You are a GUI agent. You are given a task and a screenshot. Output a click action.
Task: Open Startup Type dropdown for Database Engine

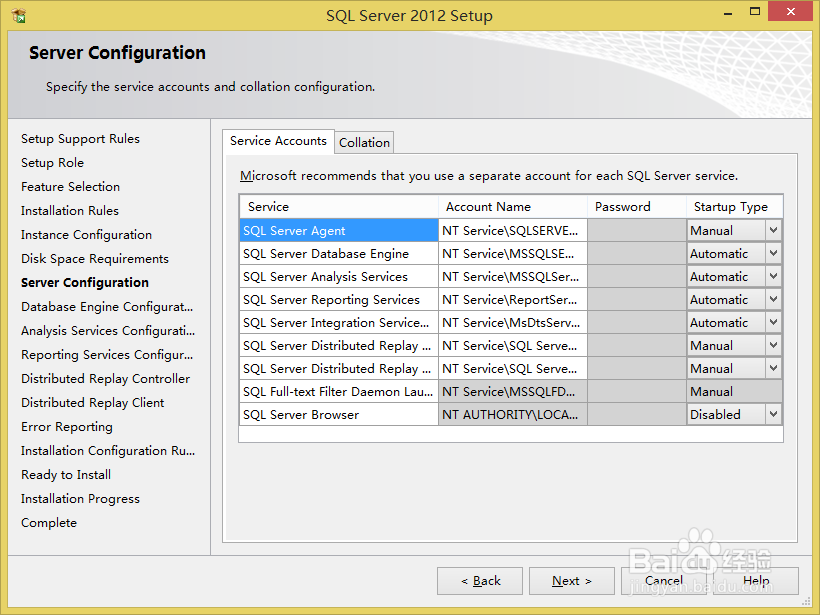pos(773,253)
